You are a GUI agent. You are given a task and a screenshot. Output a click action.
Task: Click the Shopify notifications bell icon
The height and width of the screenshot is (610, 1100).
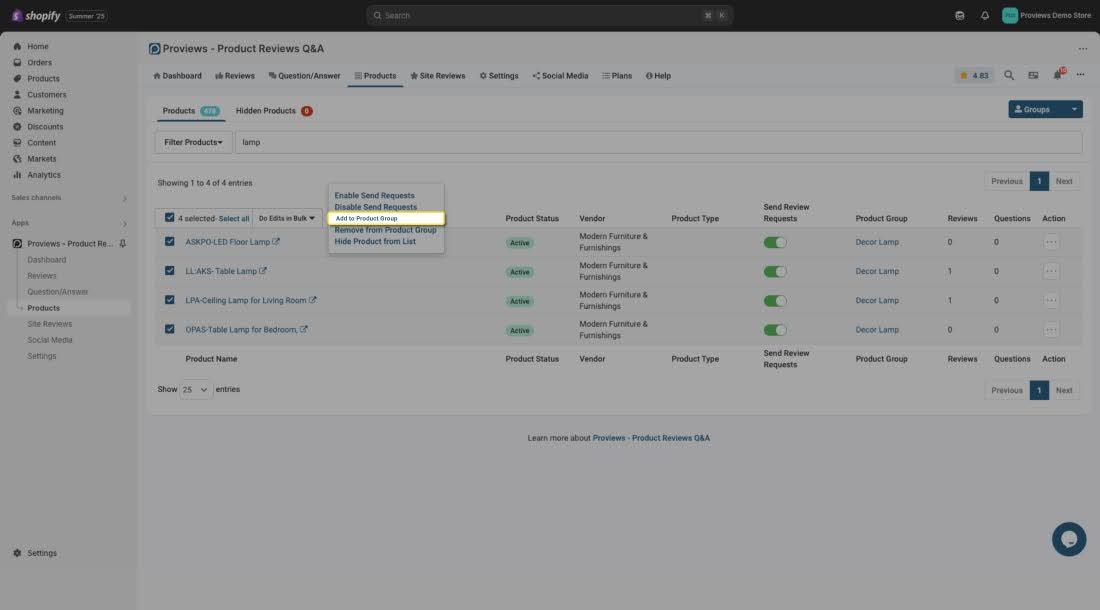pyautogui.click(x=985, y=16)
